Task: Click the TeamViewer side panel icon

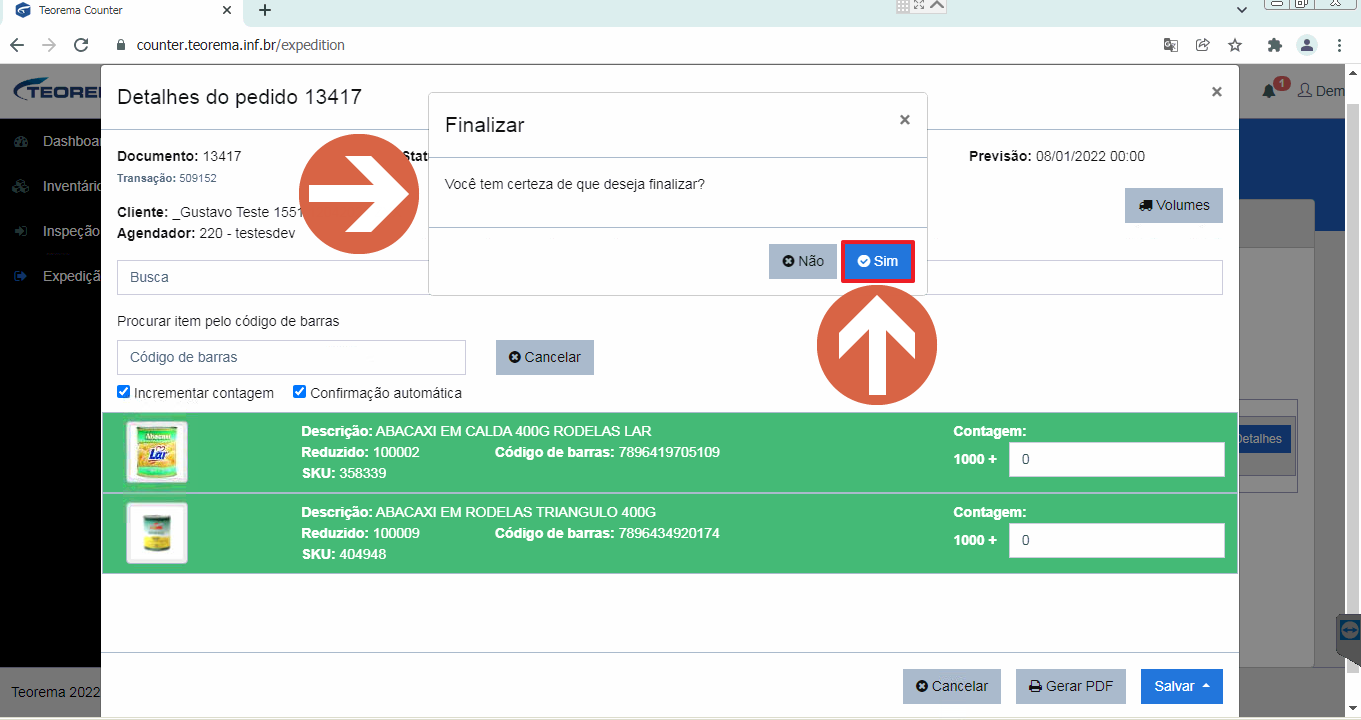Action: [1349, 632]
